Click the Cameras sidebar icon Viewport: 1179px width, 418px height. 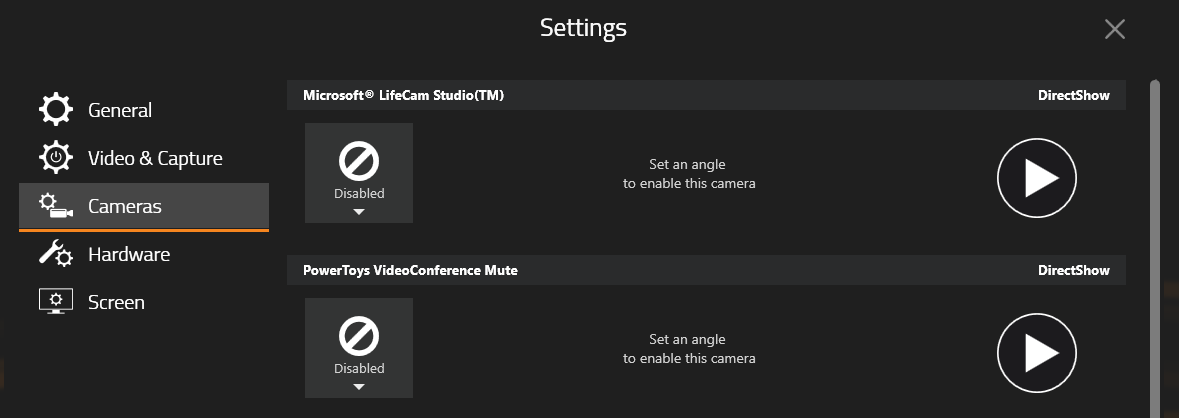[x=56, y=206]
